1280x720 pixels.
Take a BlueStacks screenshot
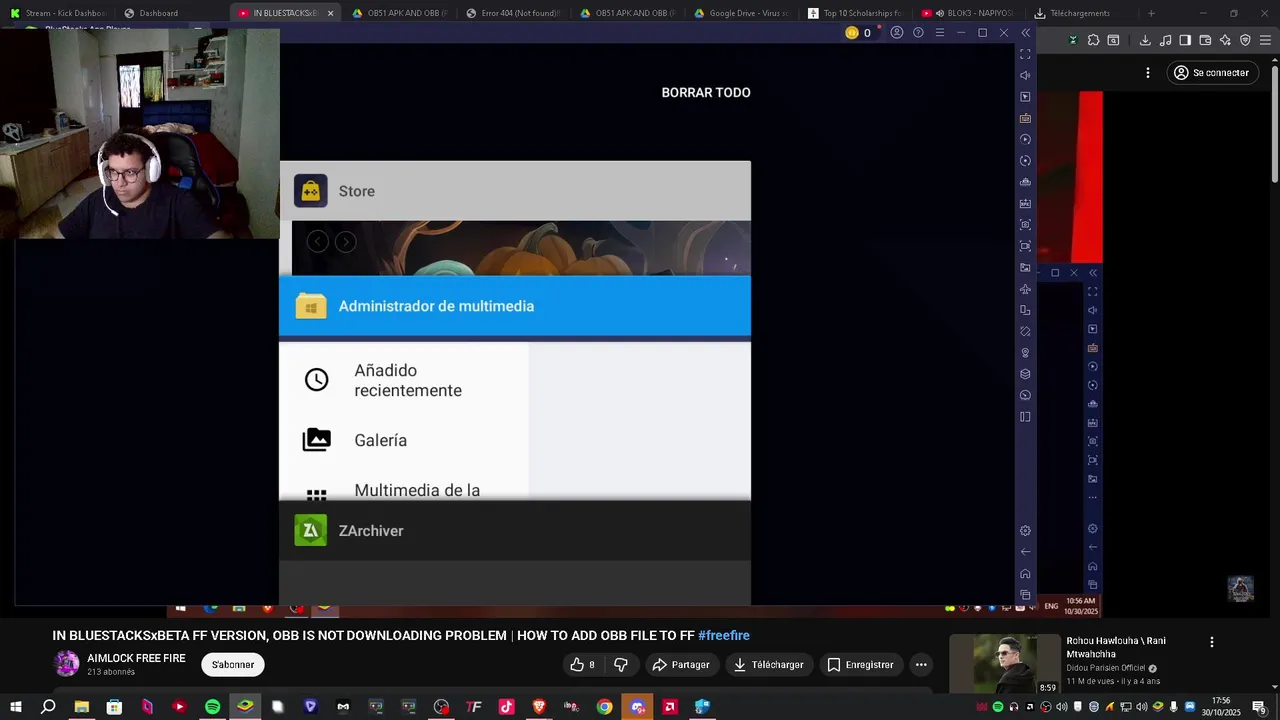[1025, 225]
